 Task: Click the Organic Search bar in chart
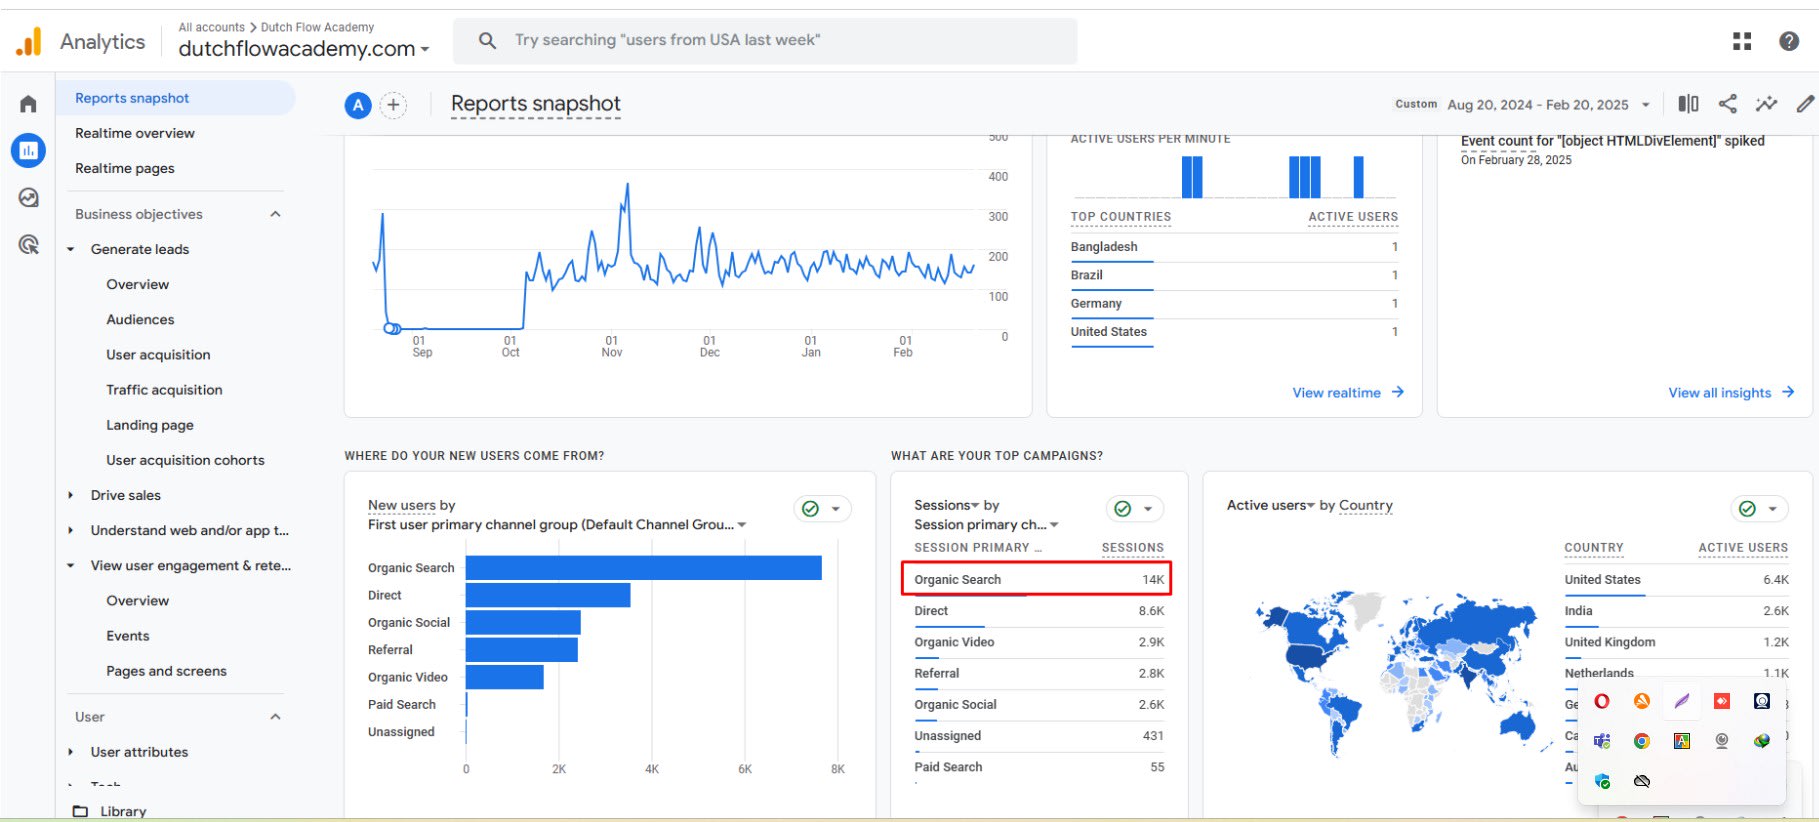(643, 568)
